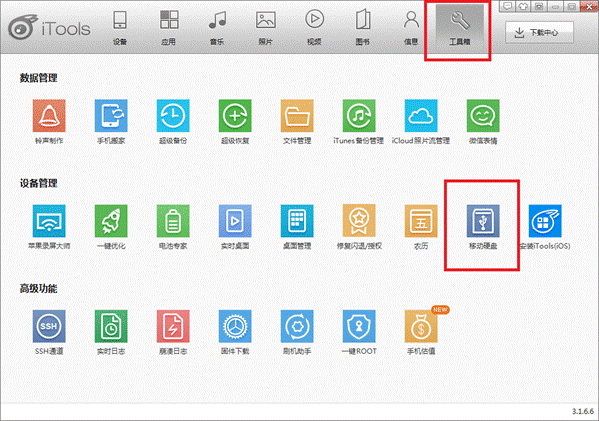Switch to the 信息 info tab
Viewport: 599px width, 421px height.
click(x=411, y=28)
